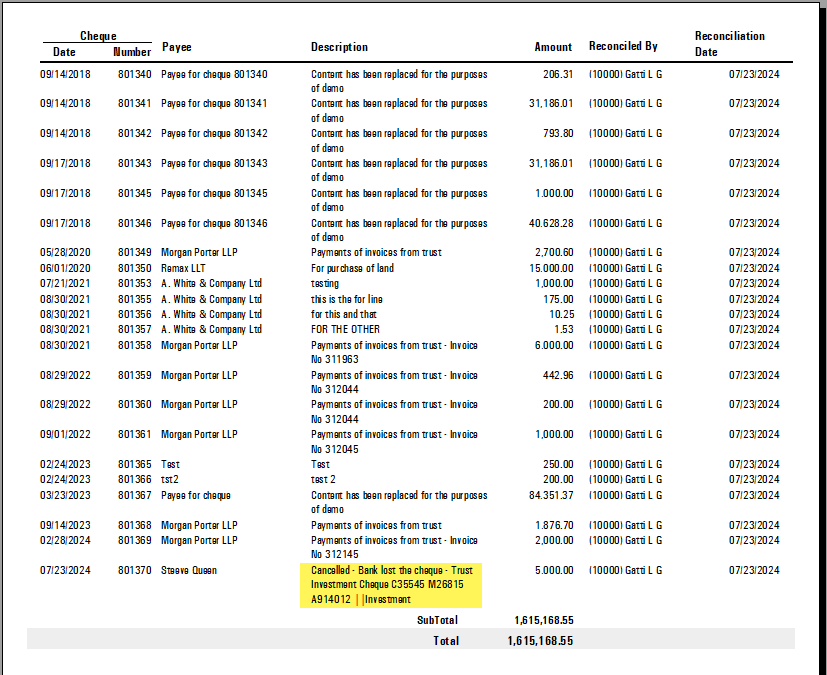Click cheque date 05/28/2020
827x675 pixels.
coord(65,252)
